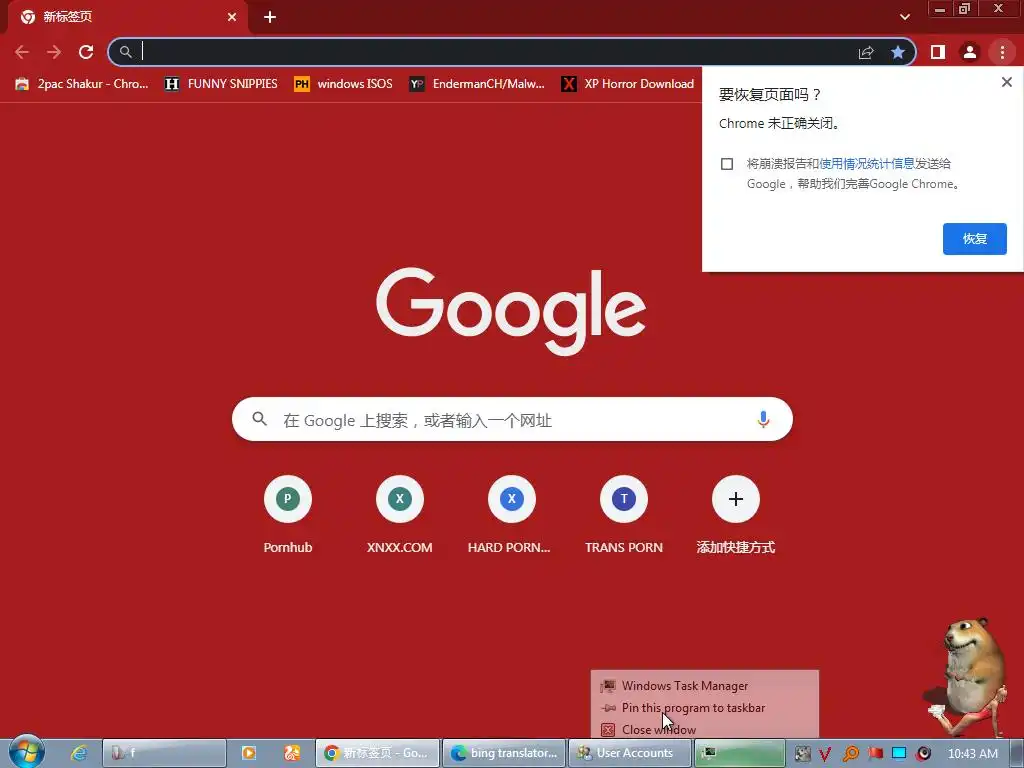Click the blue 恢复 restore button
This screenshot has height=768, width=1024.
974,239
